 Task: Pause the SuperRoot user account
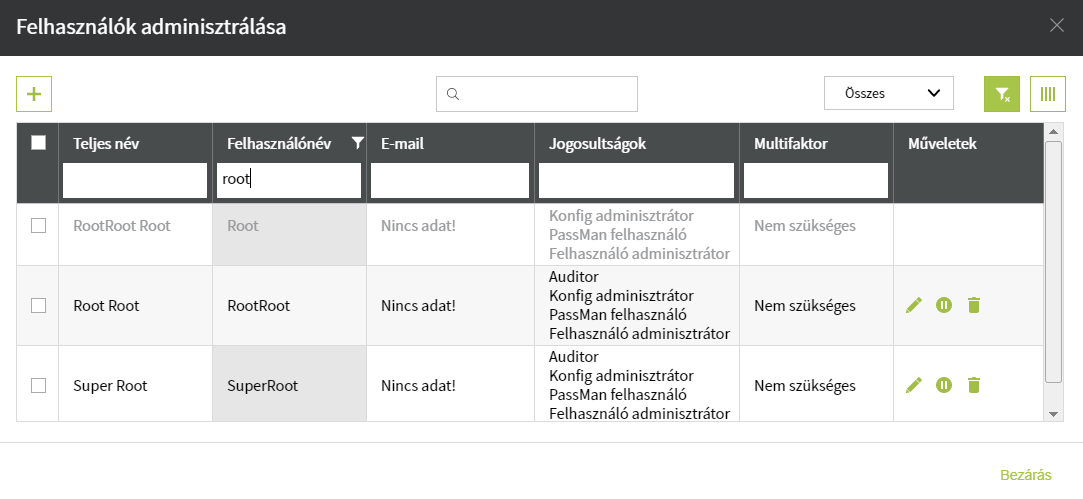pyautogui.click(x=943, y=385)
